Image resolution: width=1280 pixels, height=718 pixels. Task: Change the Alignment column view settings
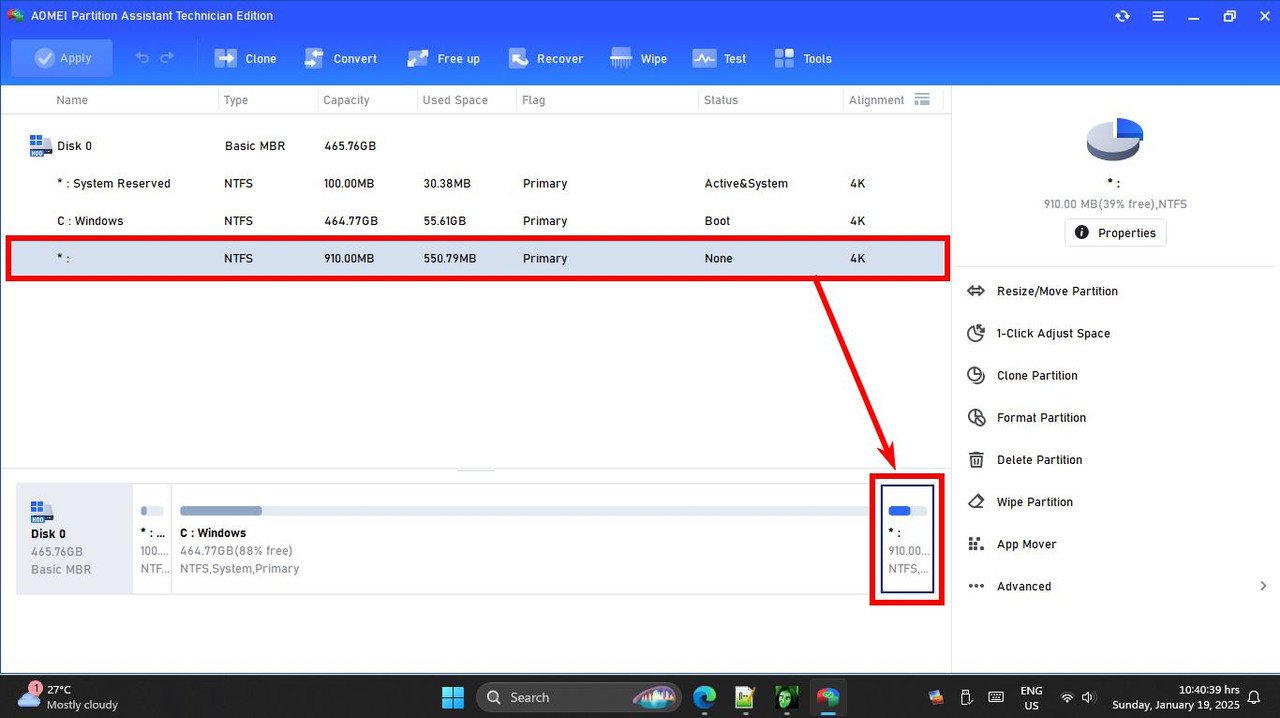(922, 99)
